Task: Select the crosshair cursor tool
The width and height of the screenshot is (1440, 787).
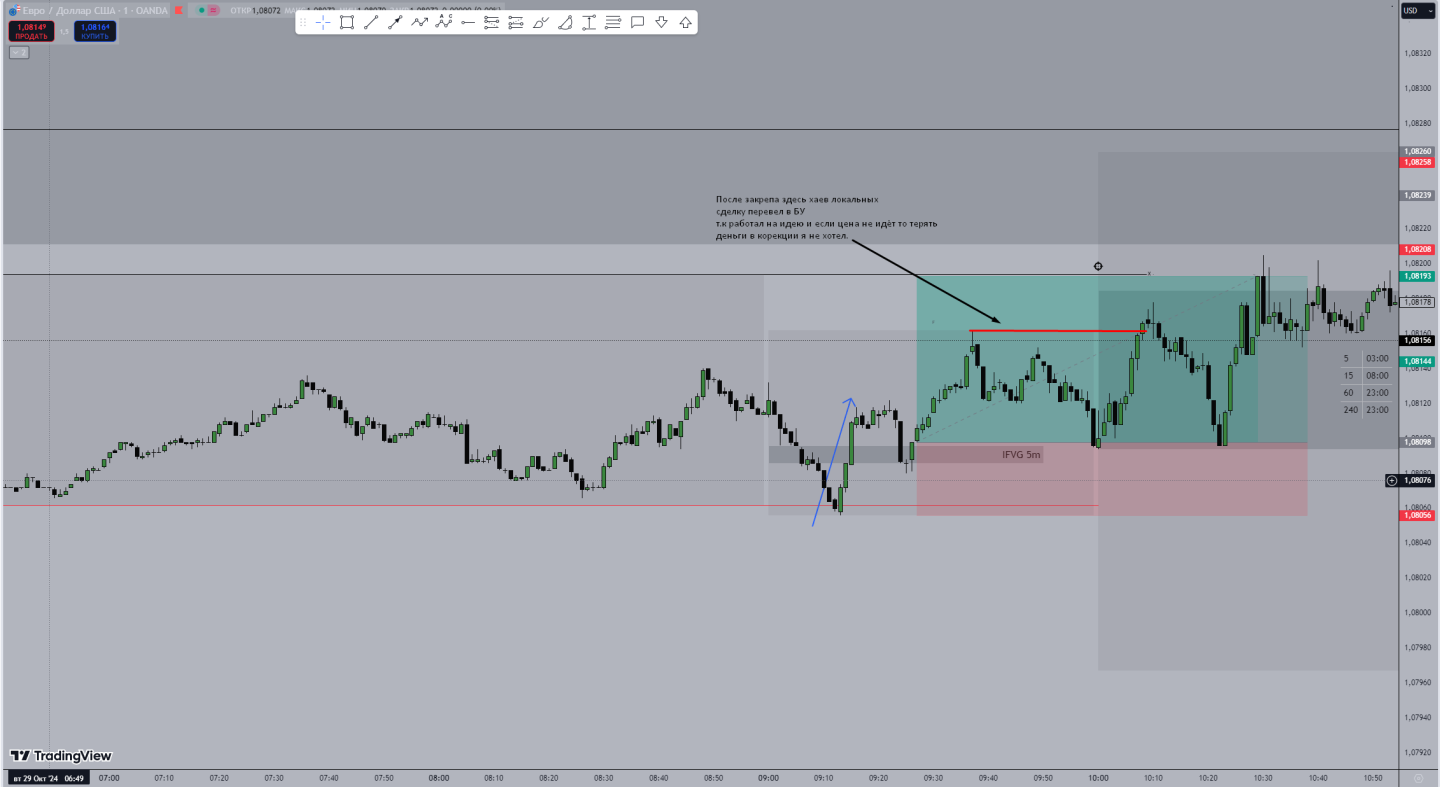Action: click(323, 22)
